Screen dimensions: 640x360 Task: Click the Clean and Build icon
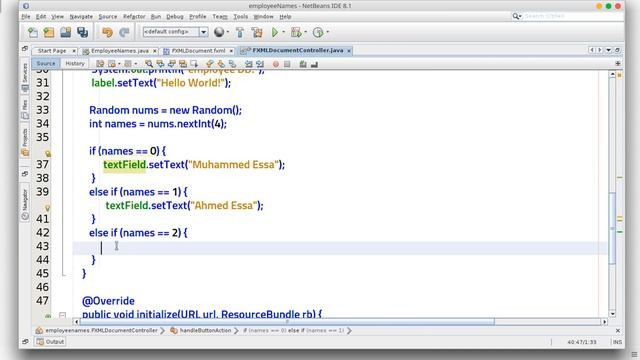257,32
